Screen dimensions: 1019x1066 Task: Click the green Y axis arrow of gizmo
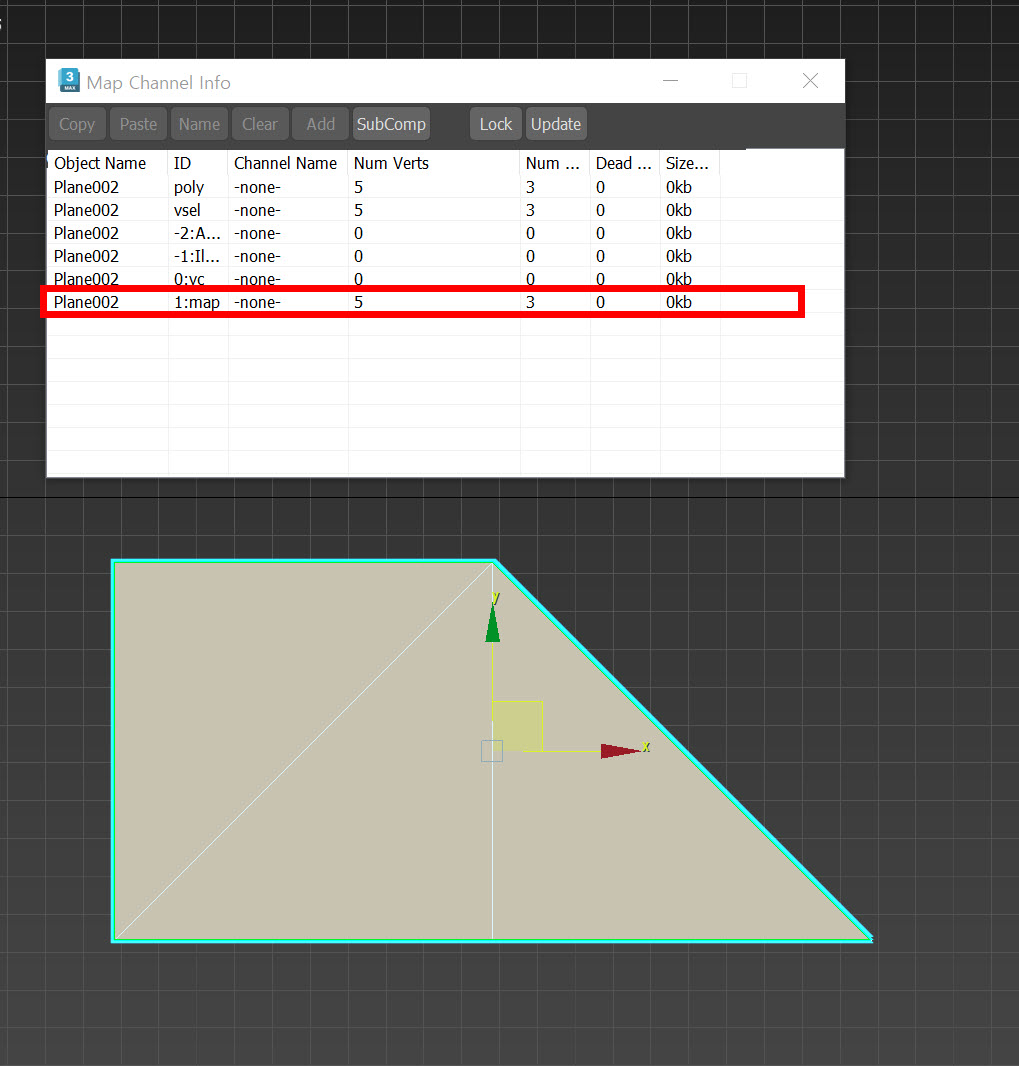493,623
